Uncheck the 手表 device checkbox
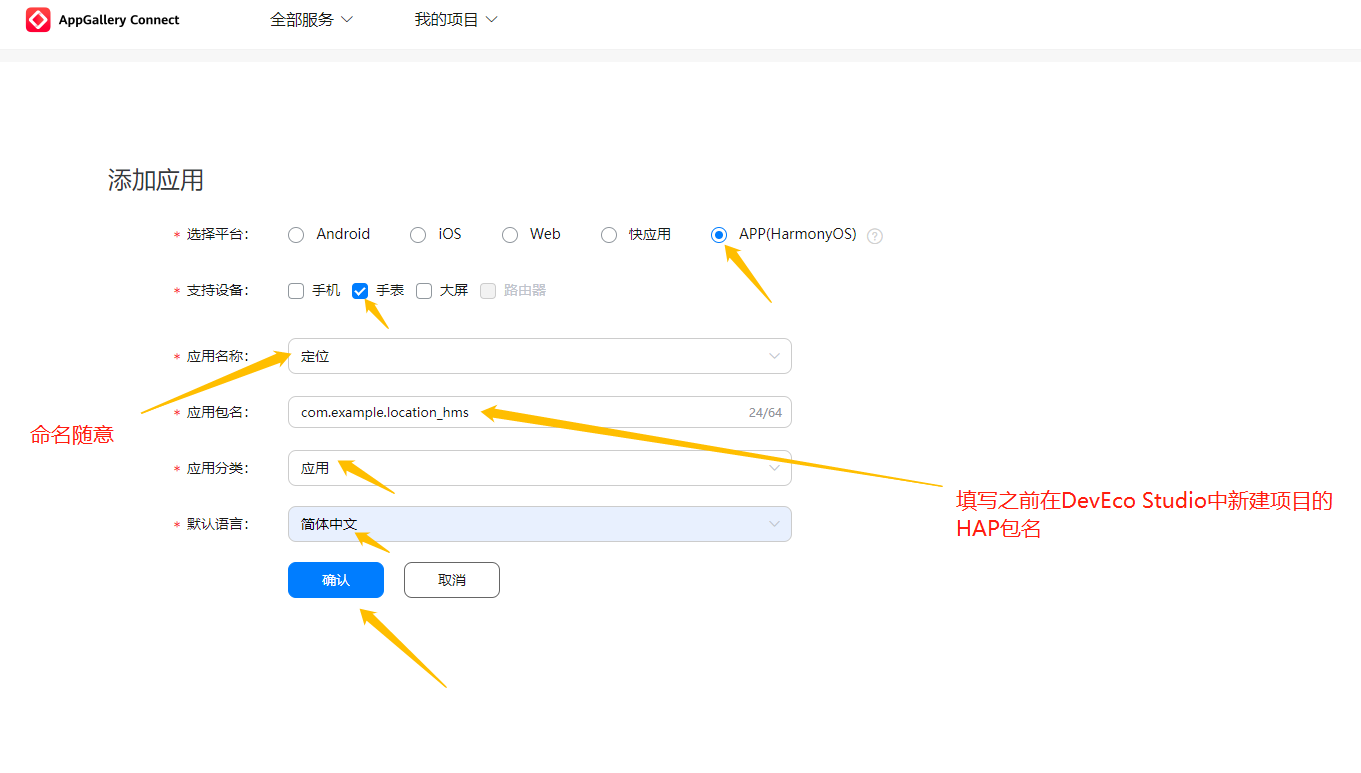1361x773 pixels. pos(360,291)
